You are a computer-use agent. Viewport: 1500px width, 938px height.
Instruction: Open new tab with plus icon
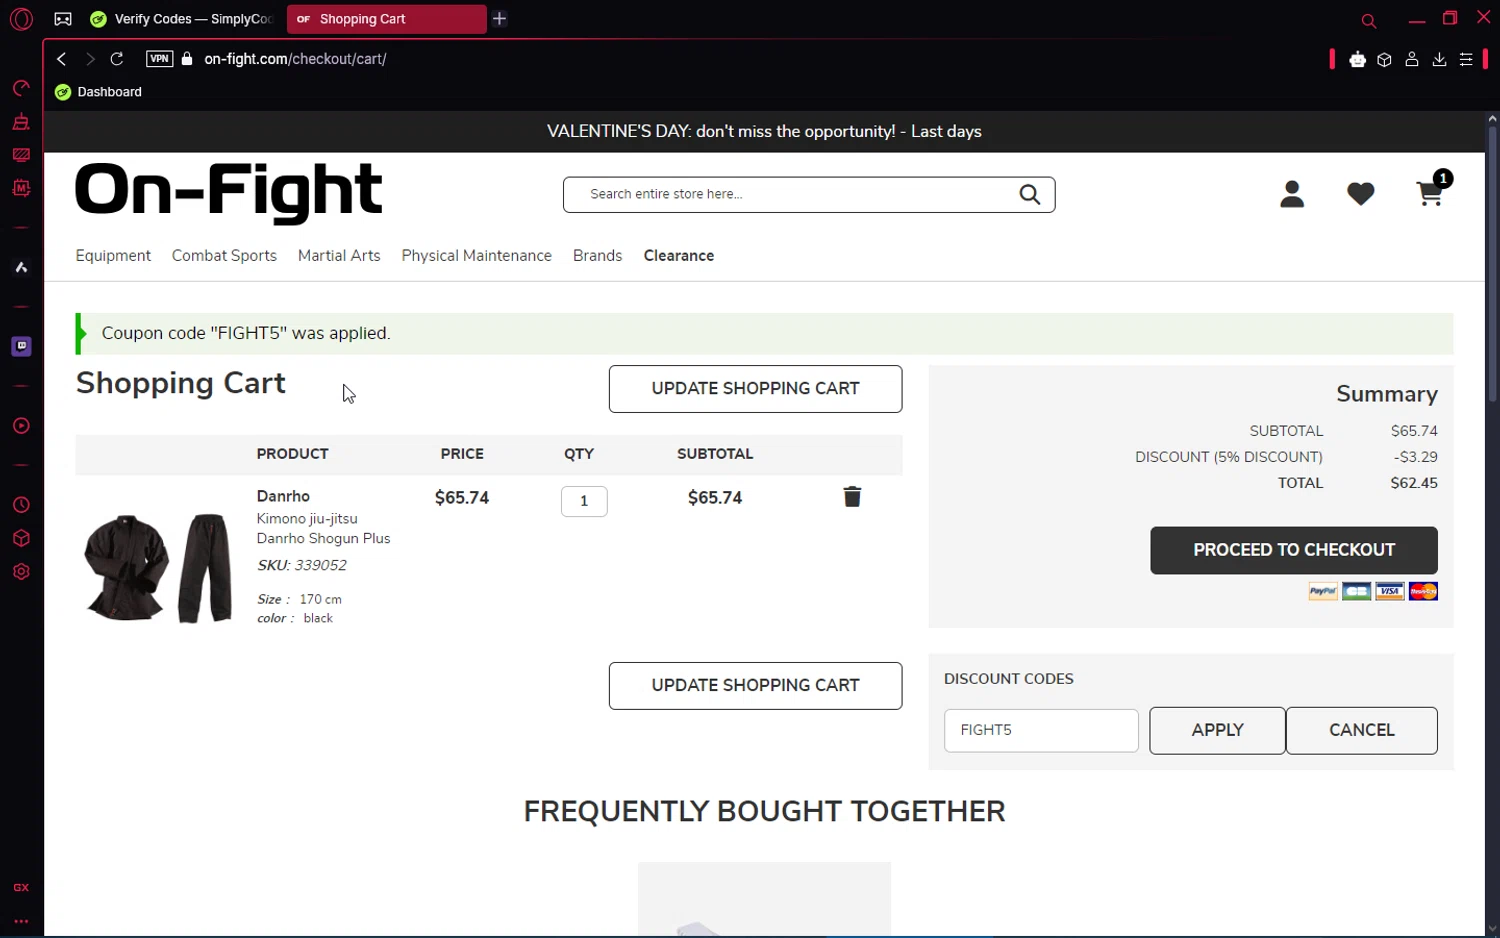[500, 19]
